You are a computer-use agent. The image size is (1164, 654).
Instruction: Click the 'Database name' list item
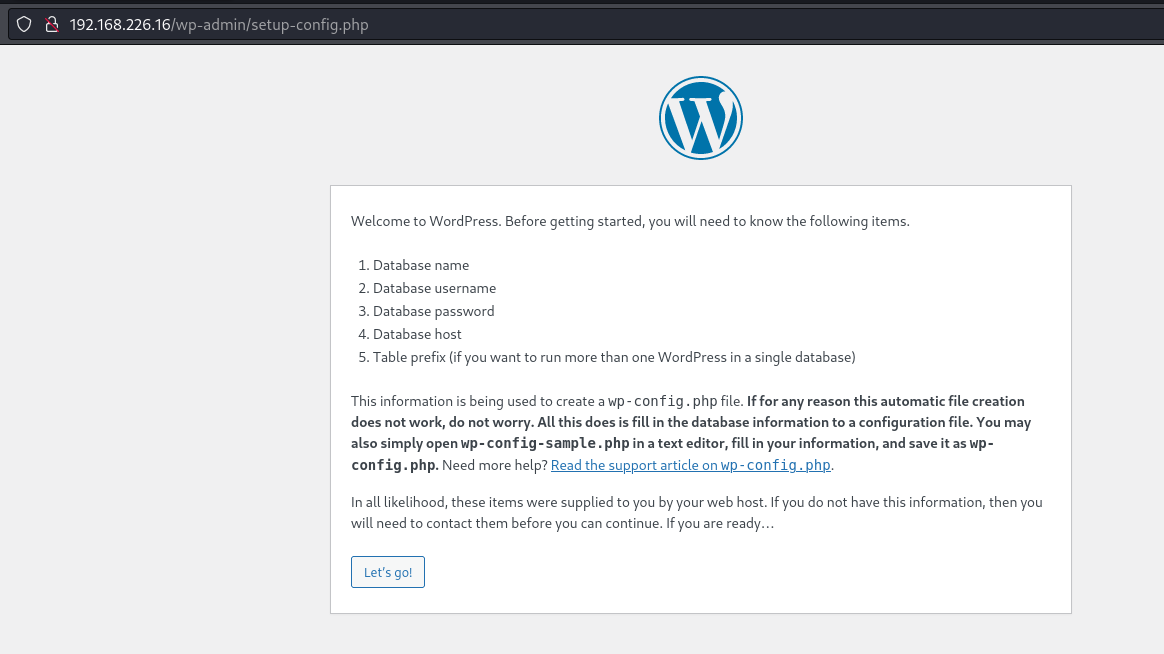point(421,265)
